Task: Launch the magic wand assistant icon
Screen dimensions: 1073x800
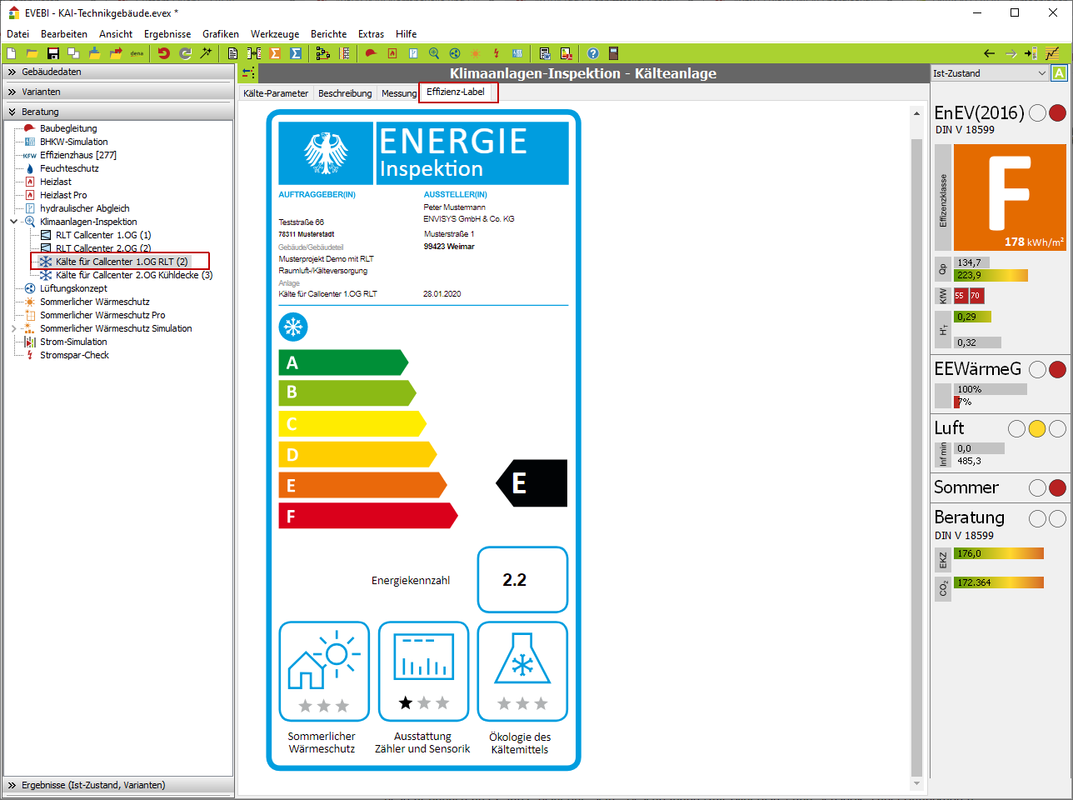Action: (x=205, y=53)
